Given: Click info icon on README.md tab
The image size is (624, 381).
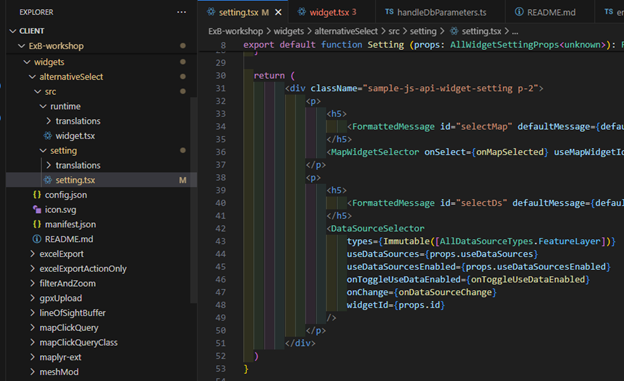Looking at the screenshot, I should [519, 12].
